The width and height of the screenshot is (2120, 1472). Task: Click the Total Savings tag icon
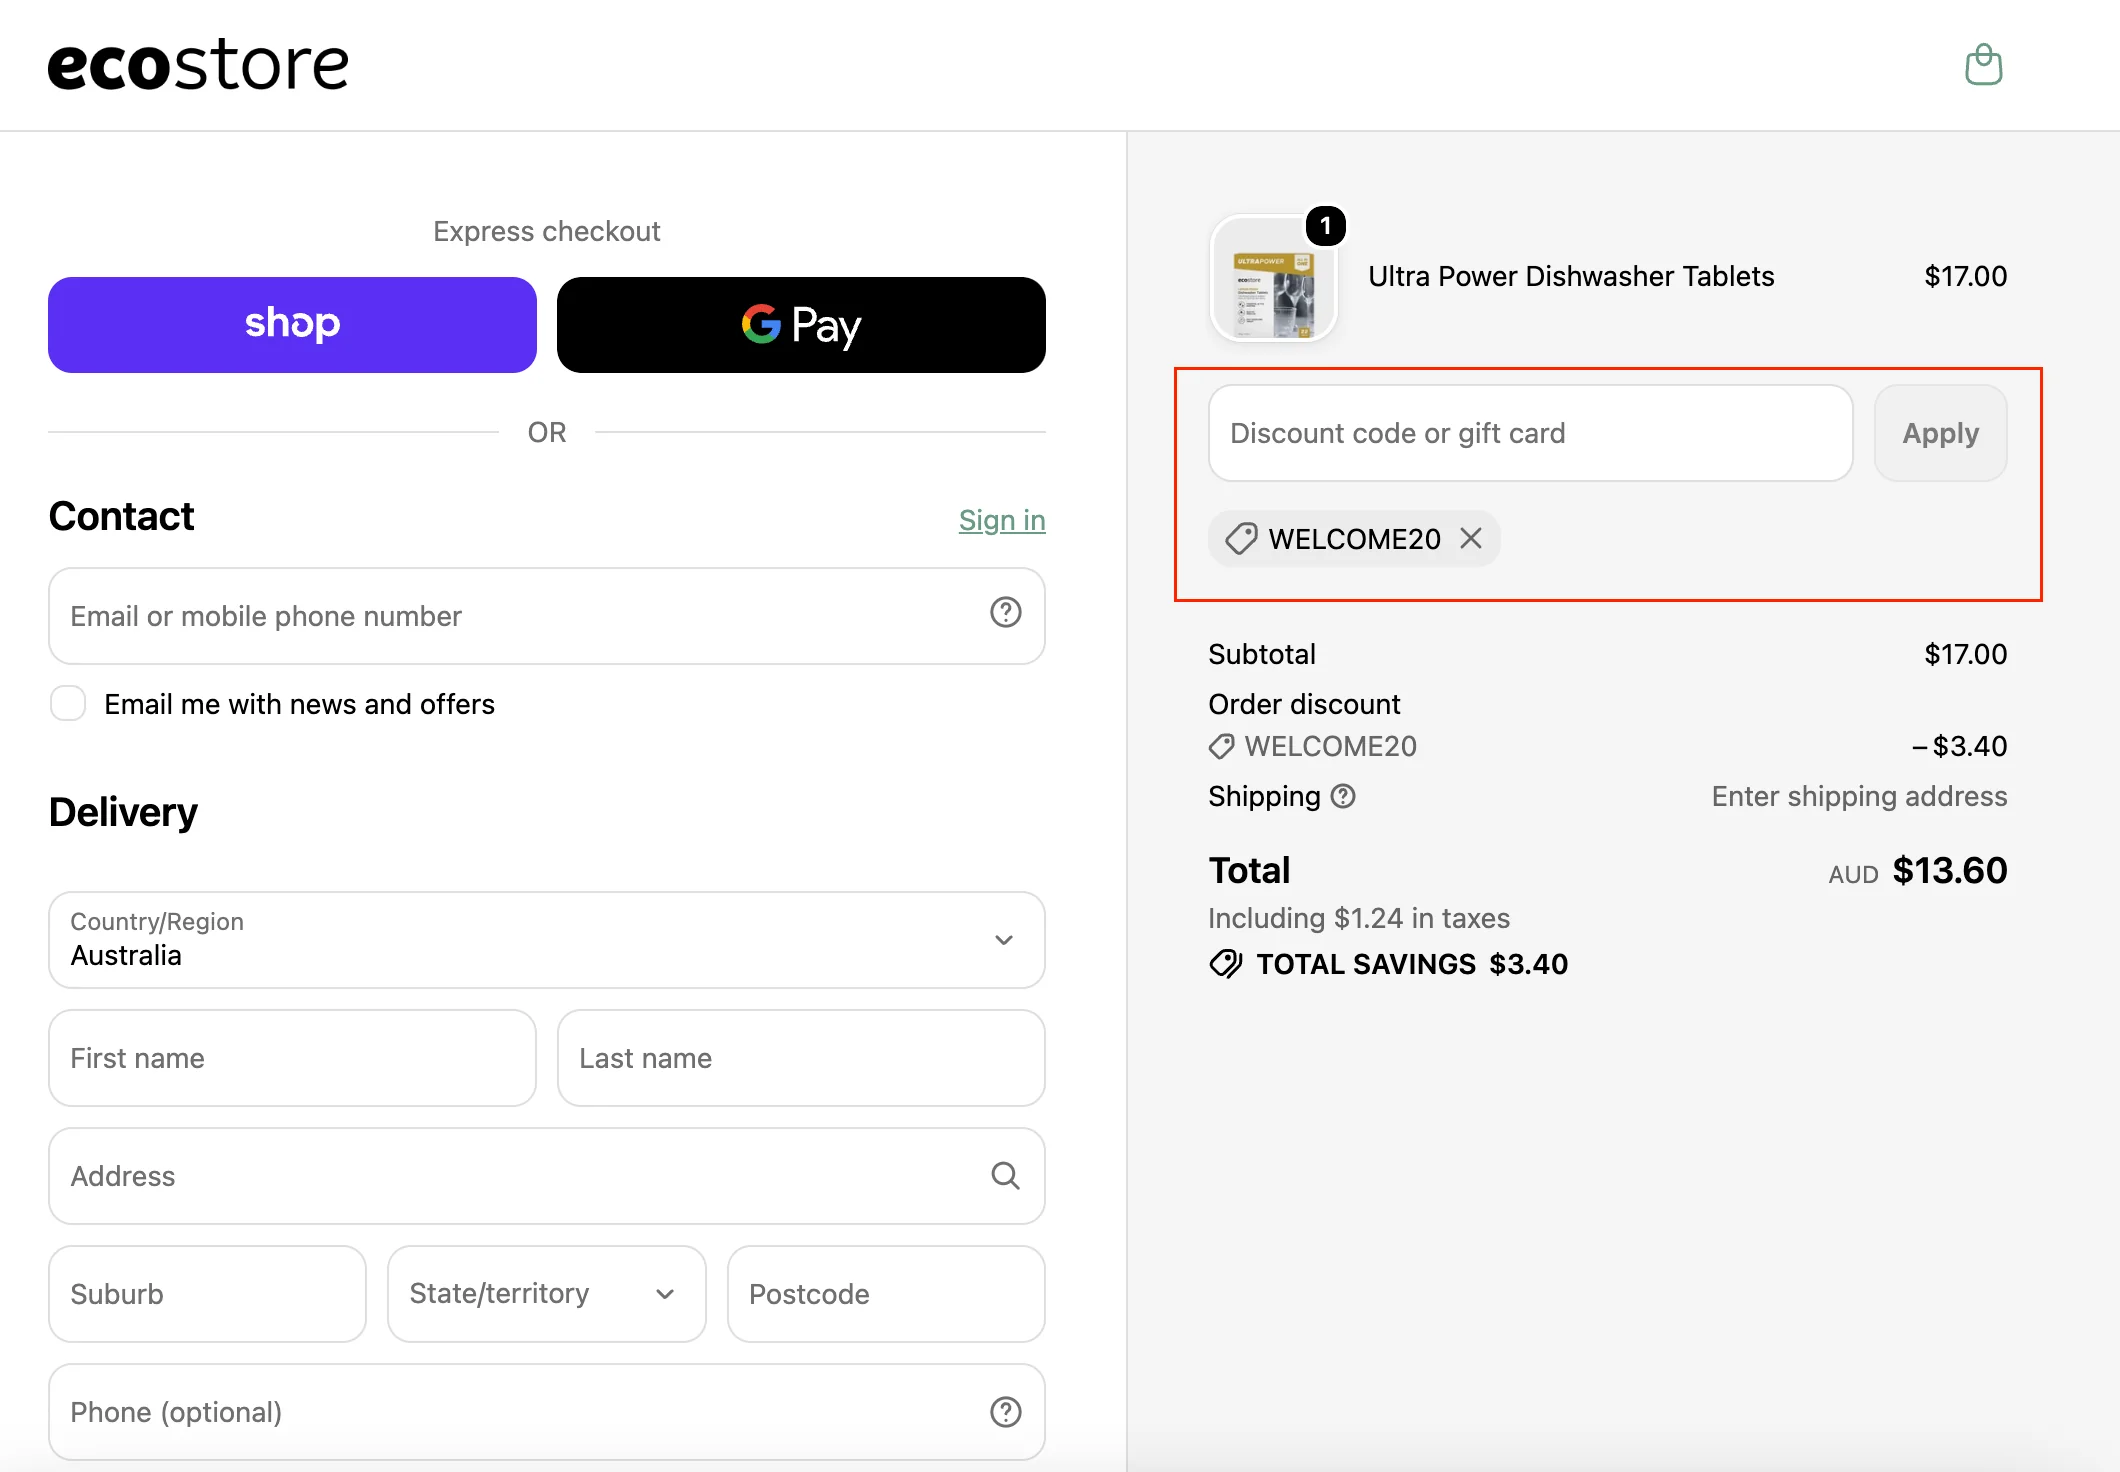(1225, 964)
